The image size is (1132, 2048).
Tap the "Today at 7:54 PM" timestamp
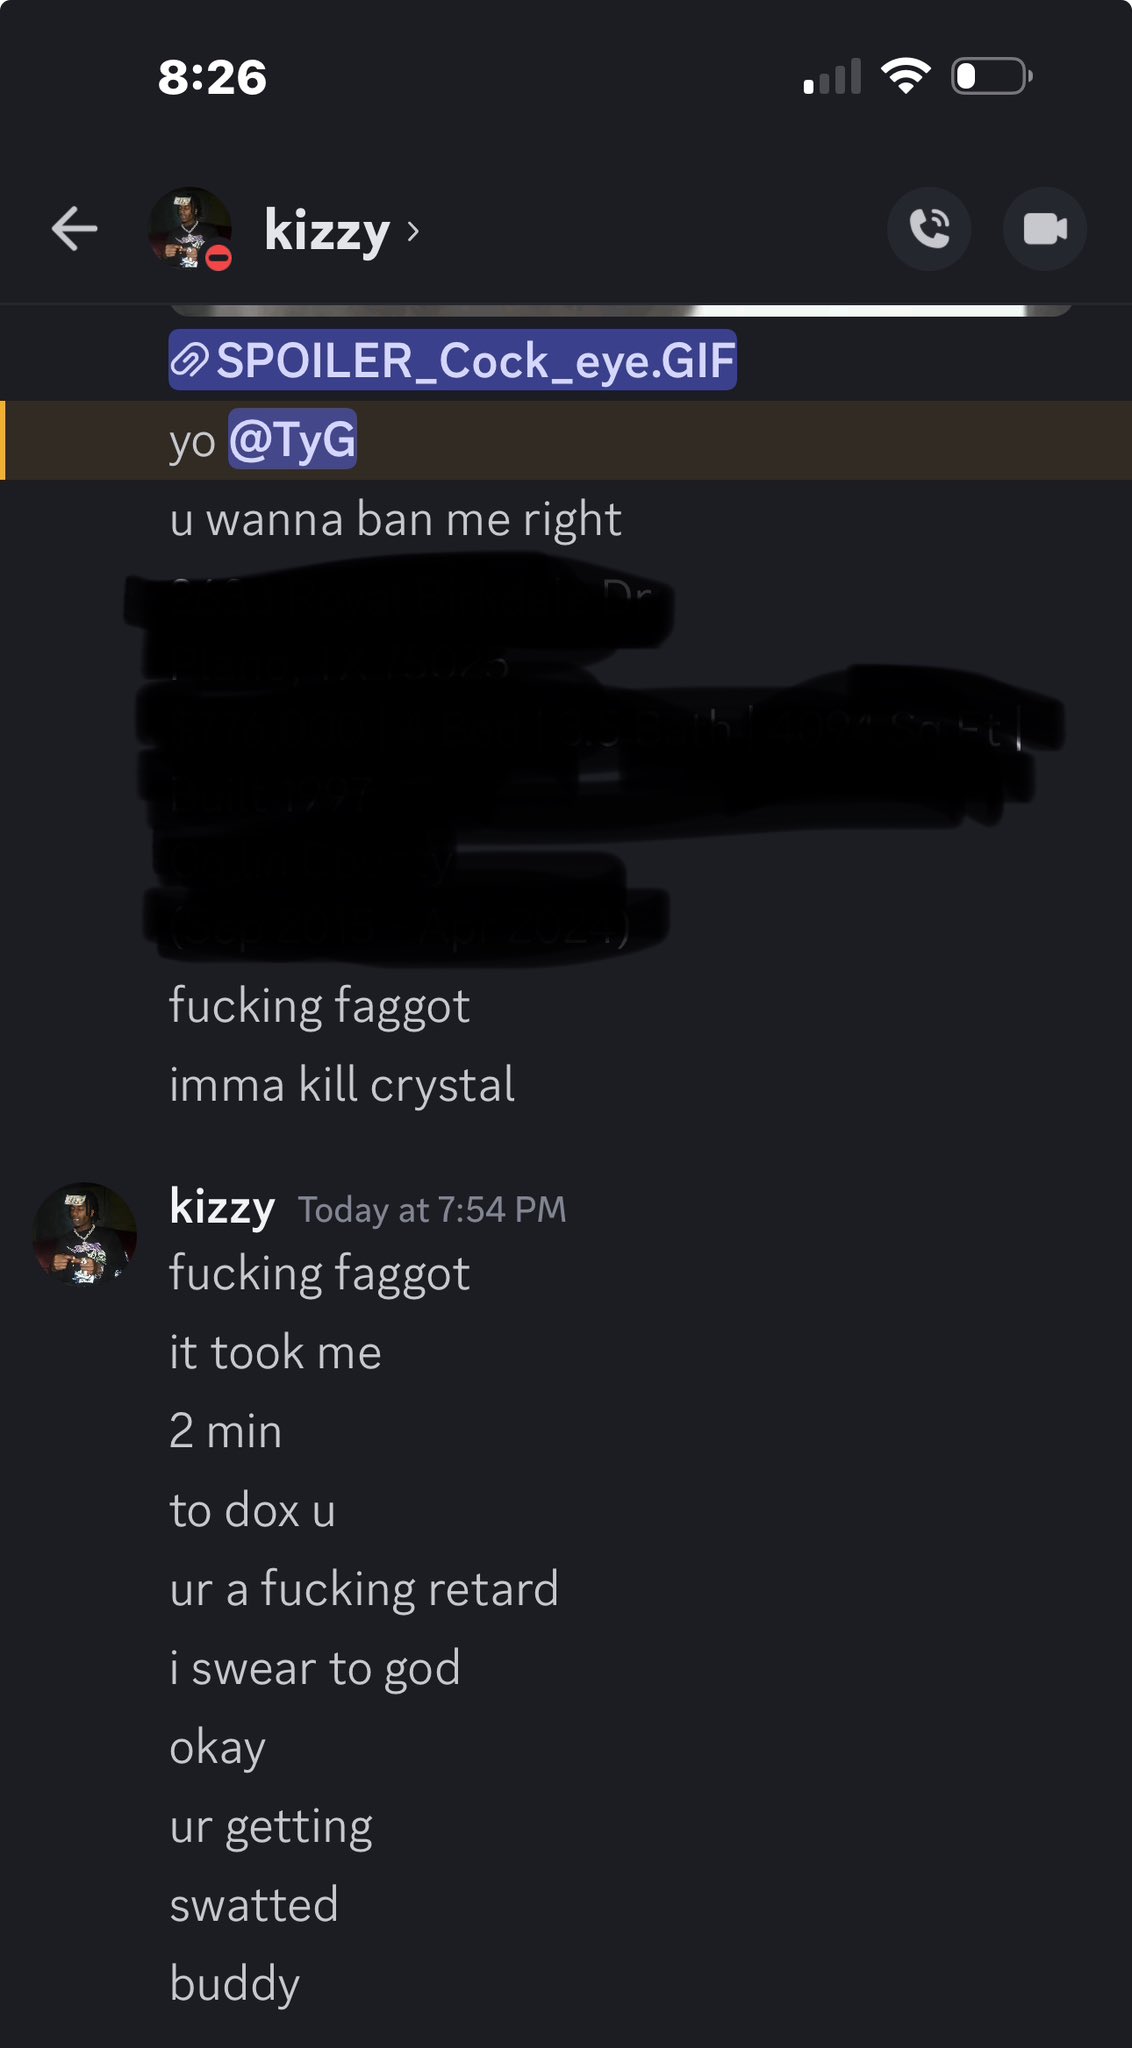(x=432, y=1210)
